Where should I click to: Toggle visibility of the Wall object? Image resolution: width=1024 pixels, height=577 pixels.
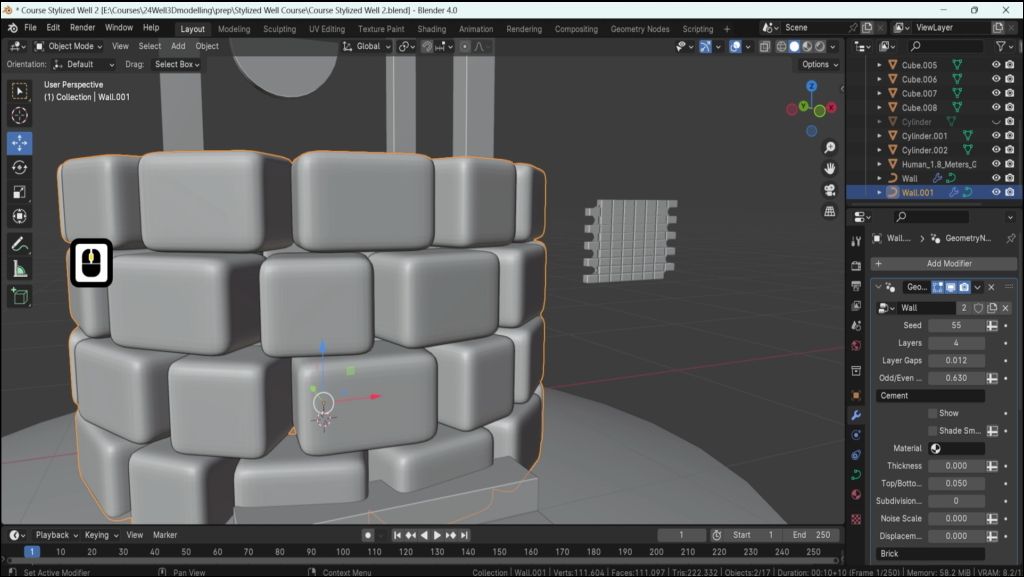coord(996,178)
